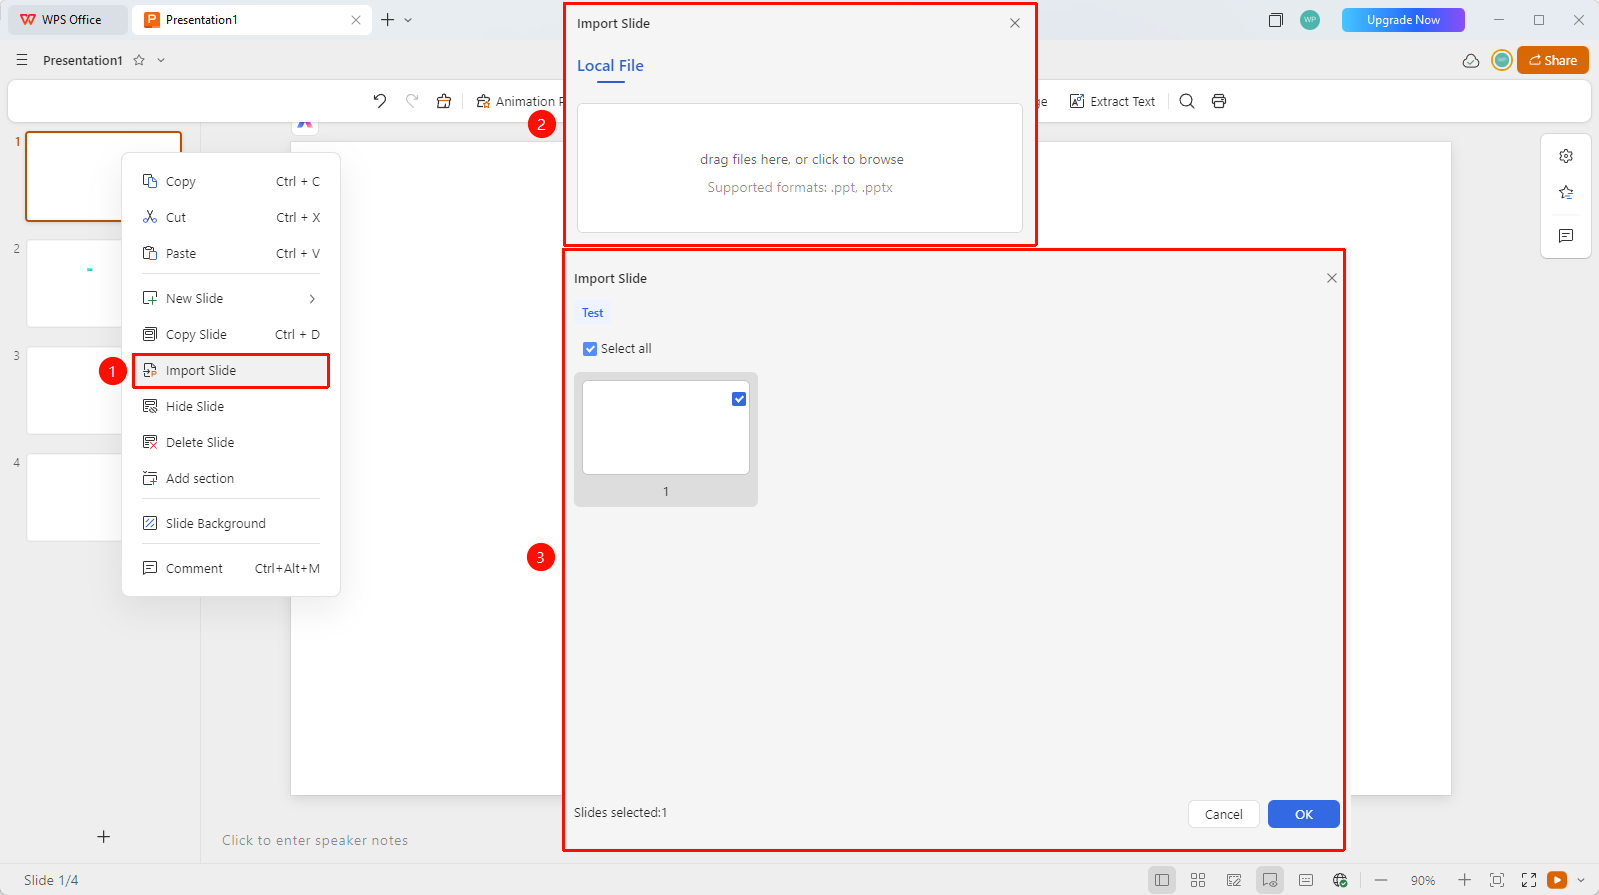
Task: Click the fit-to-window icon
Action: pyautogui.click(x=1497, y=880)
